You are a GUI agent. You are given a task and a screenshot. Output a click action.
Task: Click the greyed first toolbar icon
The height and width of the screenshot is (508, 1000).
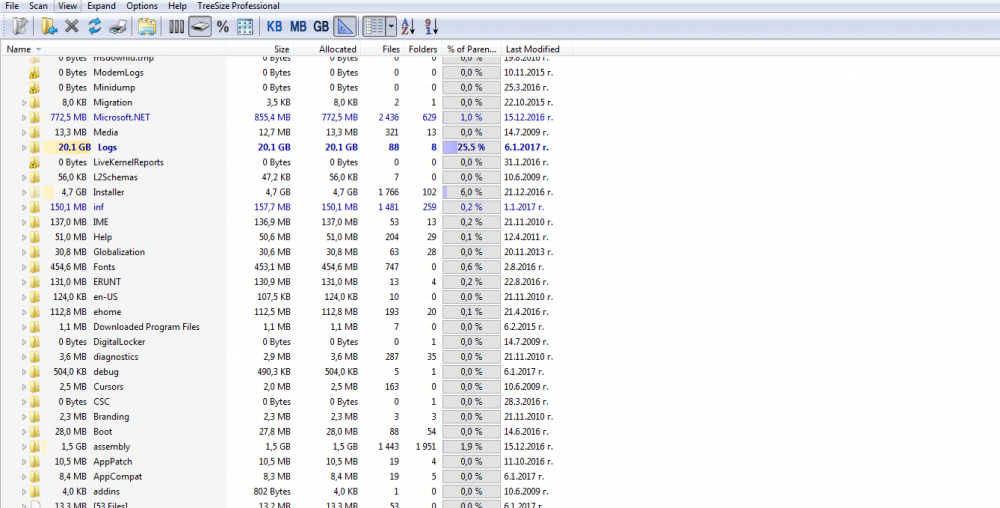pyautogui.click(x=20, y=26)
